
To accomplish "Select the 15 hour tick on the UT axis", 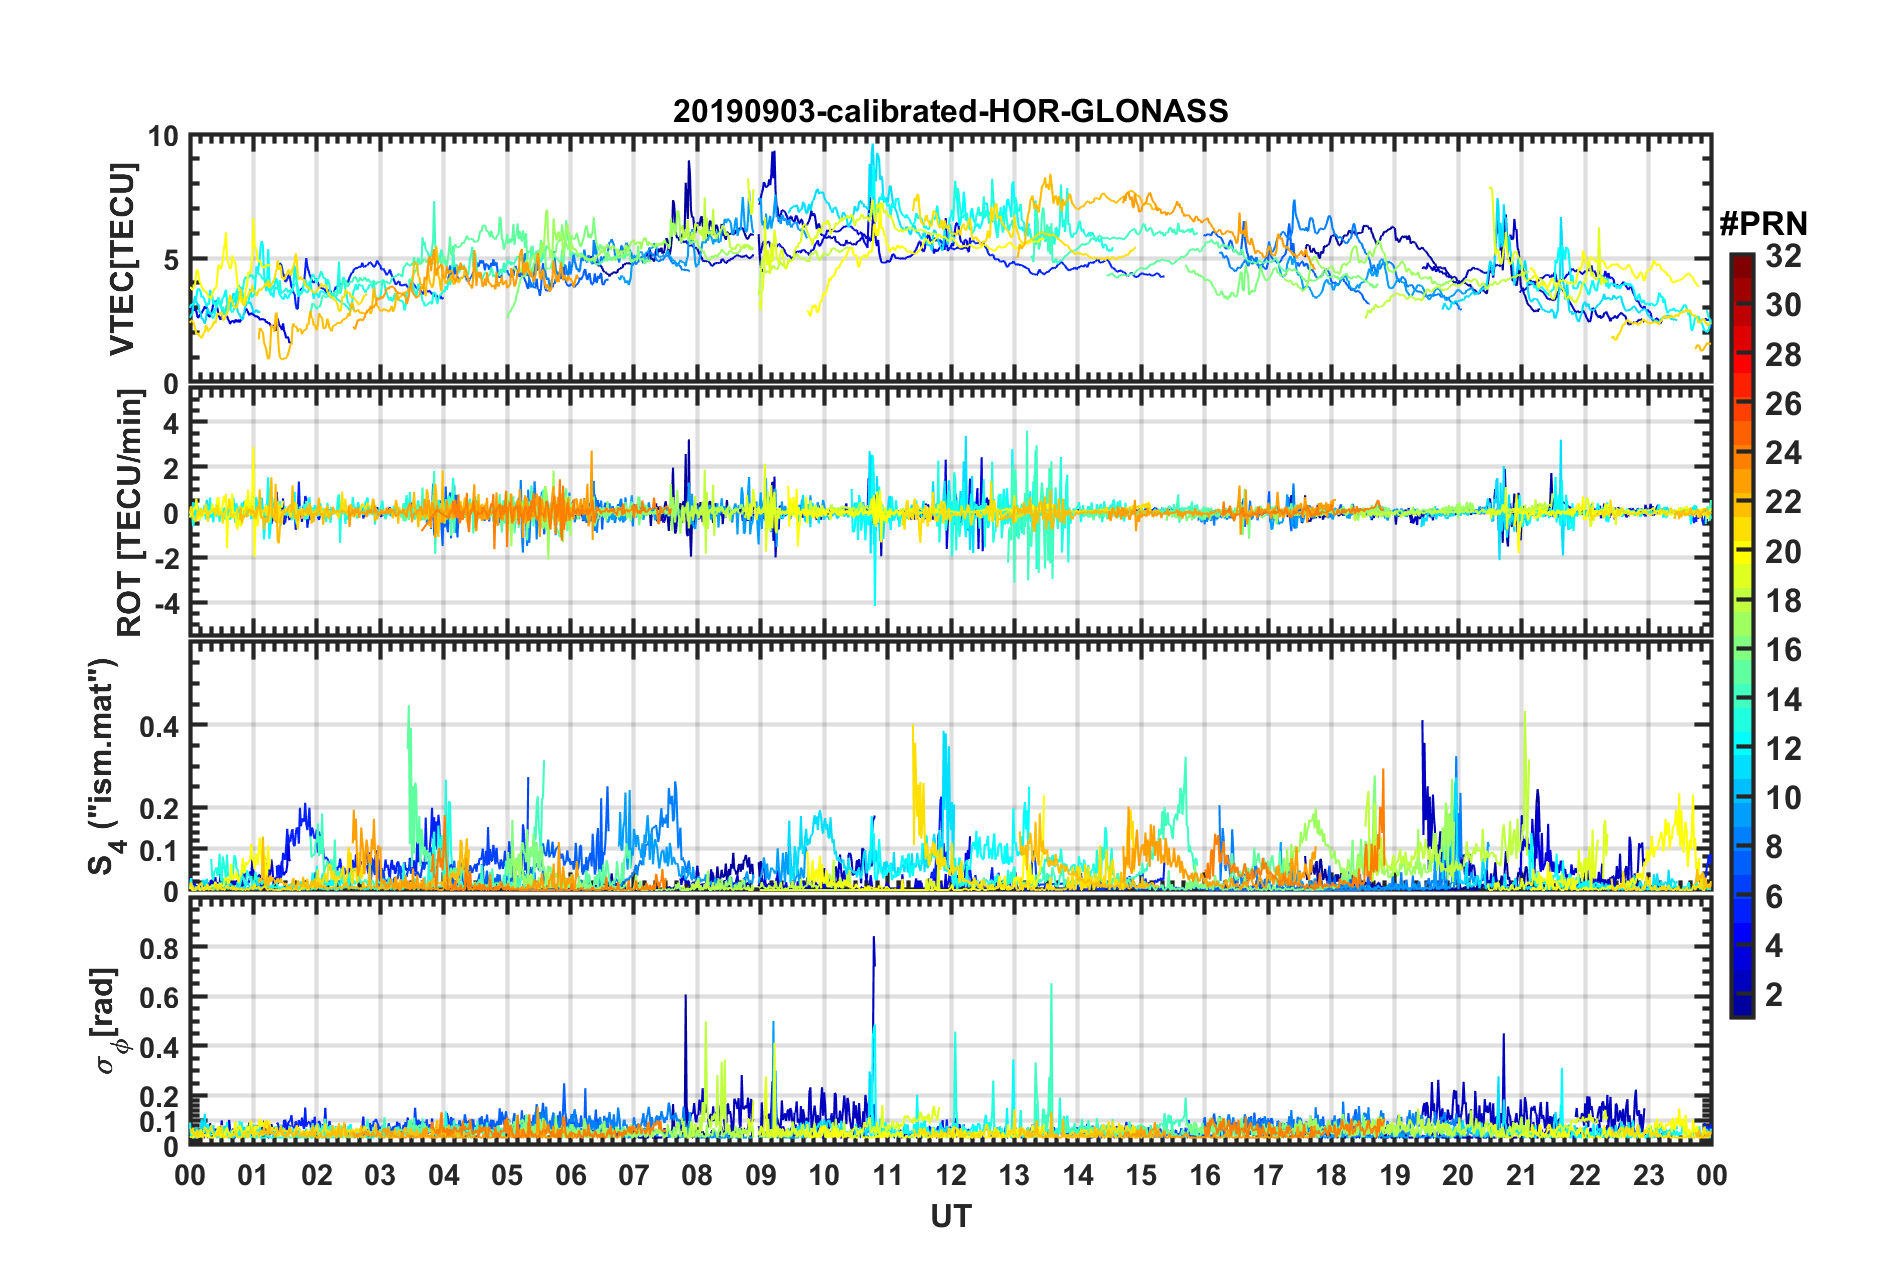I will pyautogui.click(x=1141, y=1174).
